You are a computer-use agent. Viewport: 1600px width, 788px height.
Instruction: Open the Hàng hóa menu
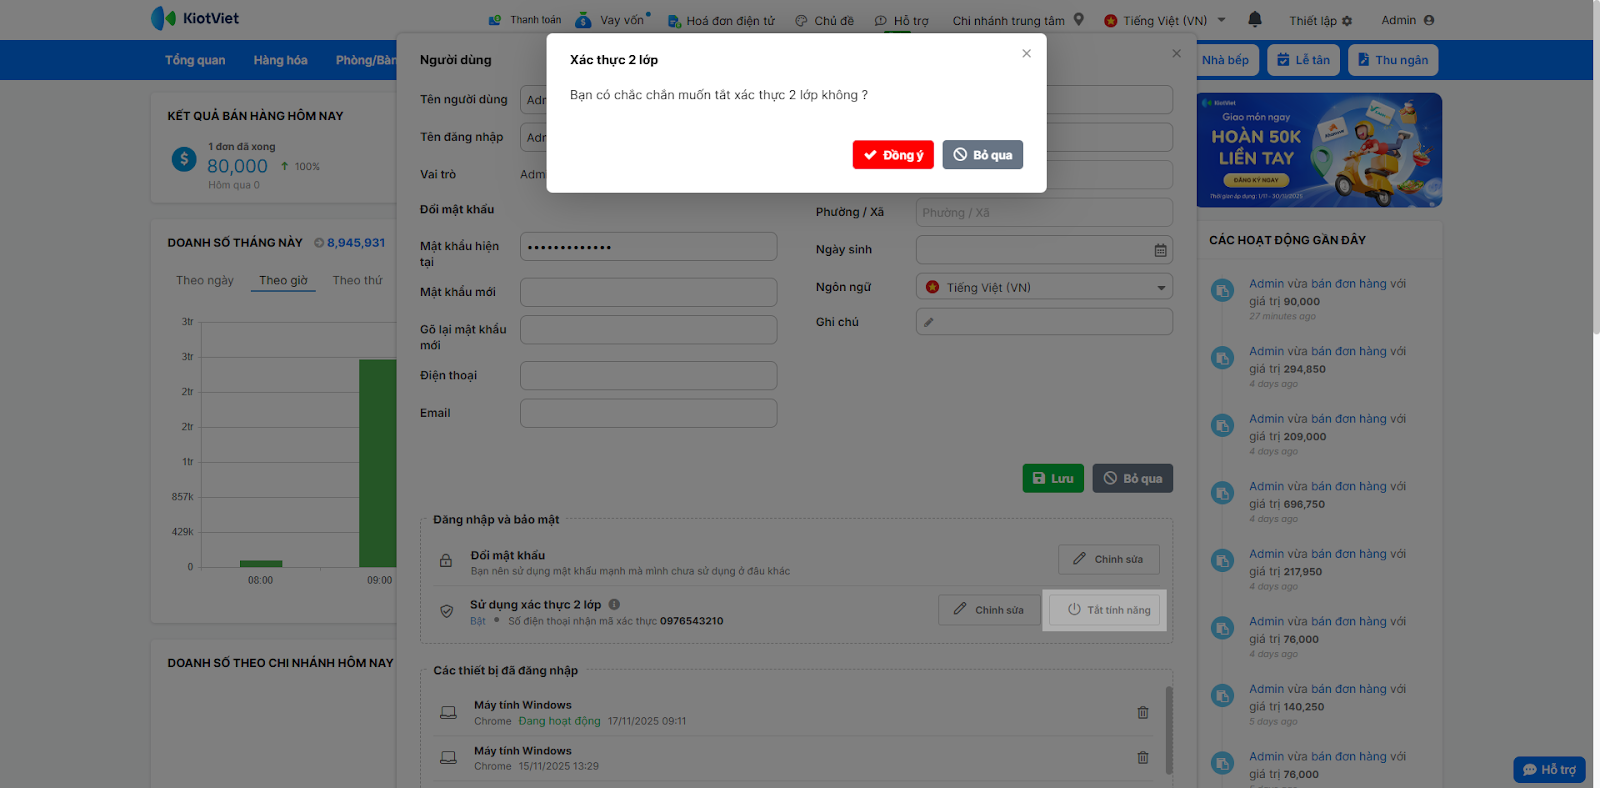280,60
